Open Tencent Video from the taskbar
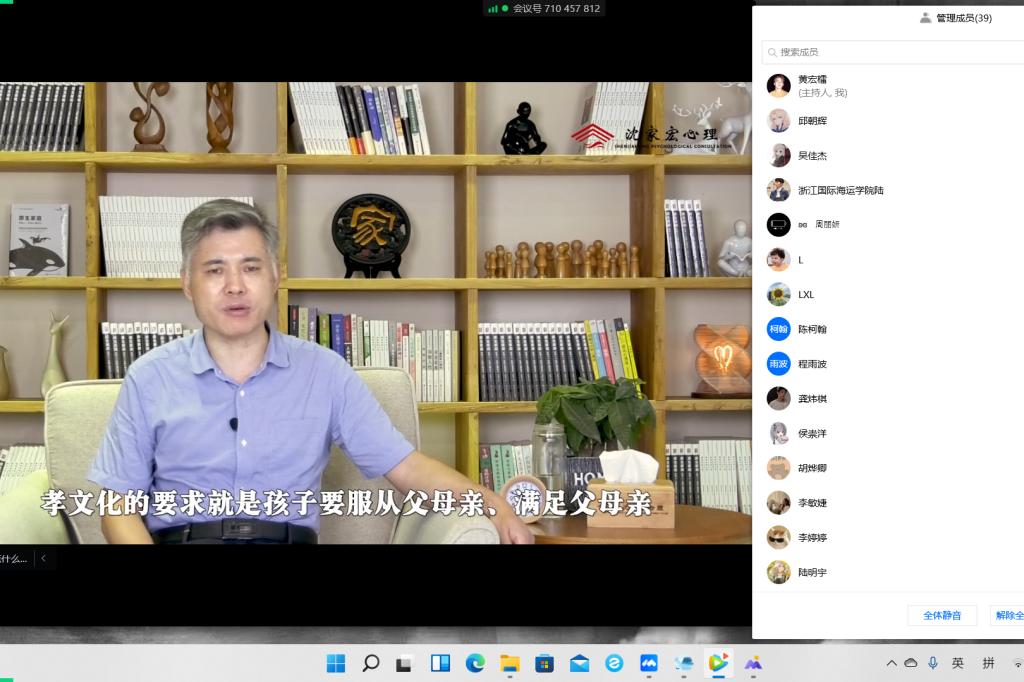Image resolution: width=1024 pixels, height=682 pixels. (x=718, y=663)
